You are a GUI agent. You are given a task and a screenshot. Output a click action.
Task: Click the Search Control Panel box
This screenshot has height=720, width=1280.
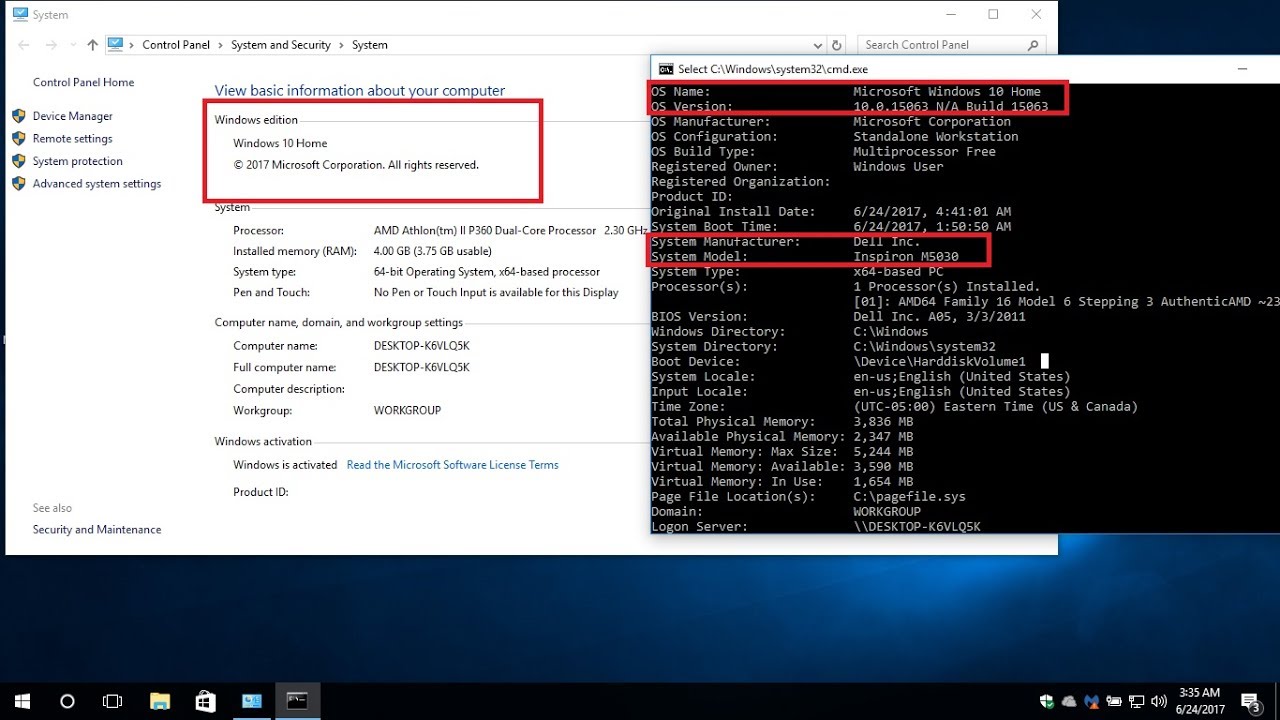pyautogui.click(x=952, y=45)
